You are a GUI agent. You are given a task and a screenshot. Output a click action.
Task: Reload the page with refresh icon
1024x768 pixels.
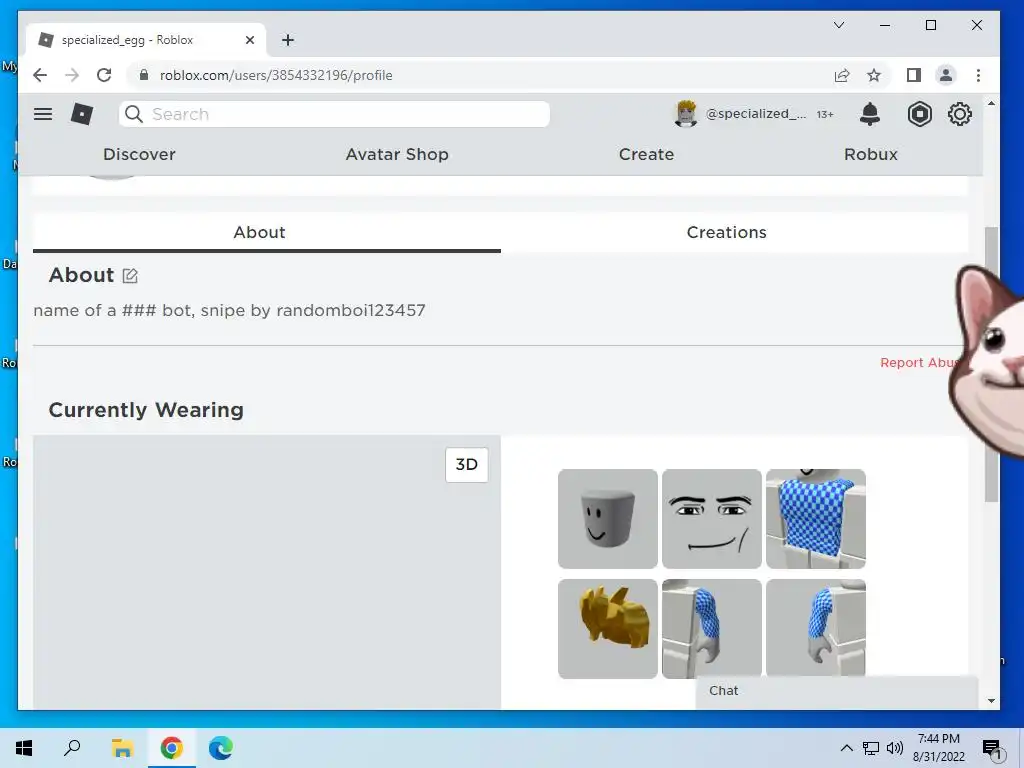(104, 75)
